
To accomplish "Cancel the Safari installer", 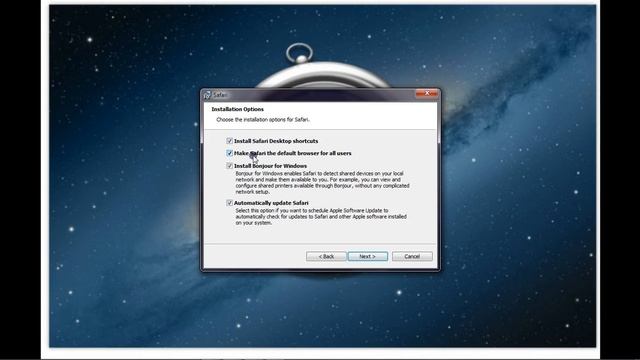I will pyautogui.click(x=412, y=256).
